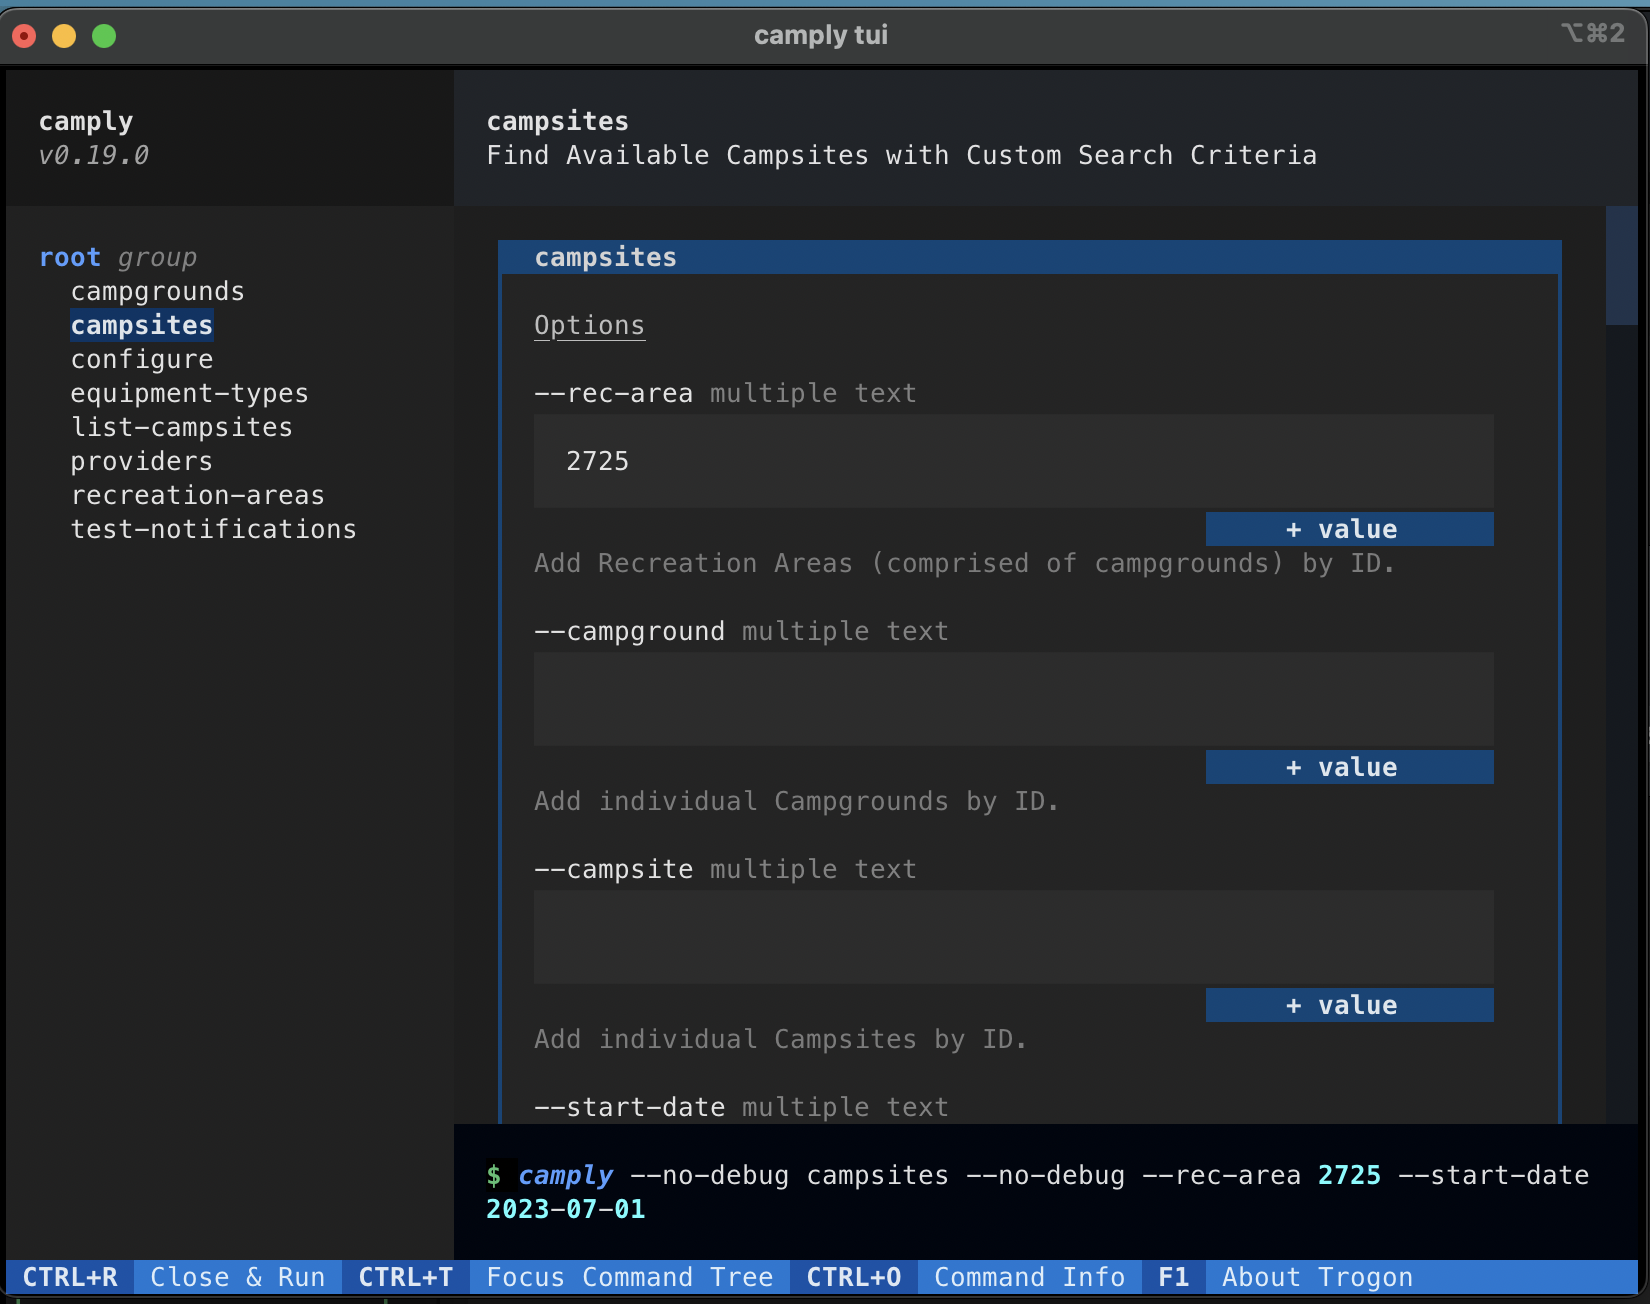This screenshot has width=1650, height=1304.
Task: Click CTRL+T Focus Command Tree
Action: point(566,1277)
